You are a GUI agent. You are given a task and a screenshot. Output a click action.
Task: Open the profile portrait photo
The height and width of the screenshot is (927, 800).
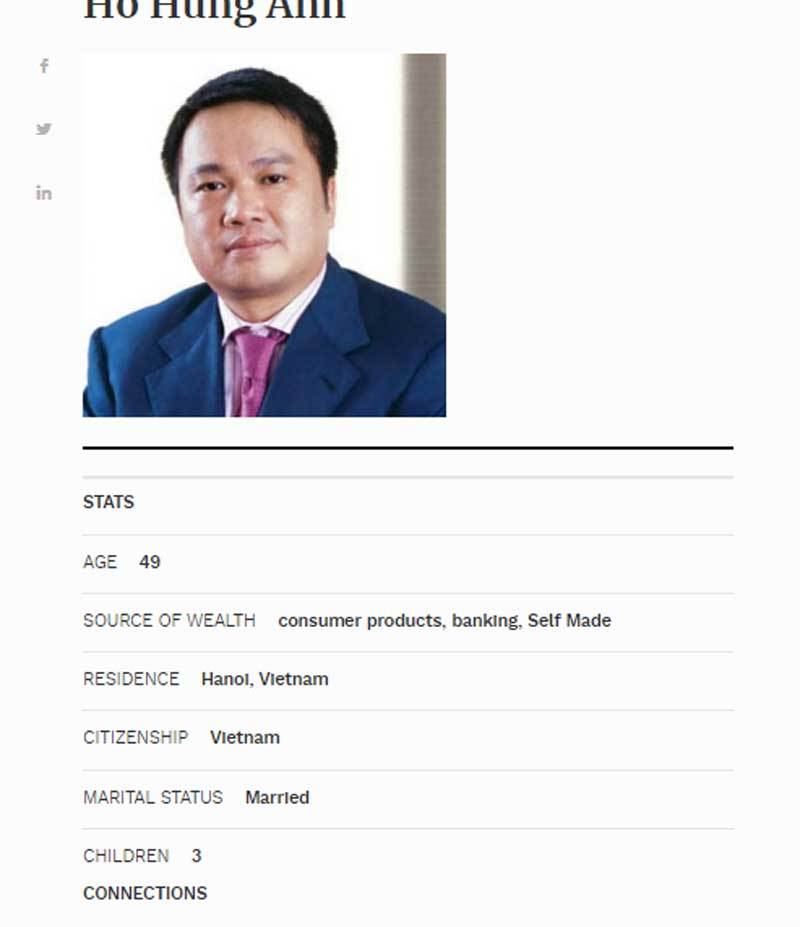click(x=264, y=235)
